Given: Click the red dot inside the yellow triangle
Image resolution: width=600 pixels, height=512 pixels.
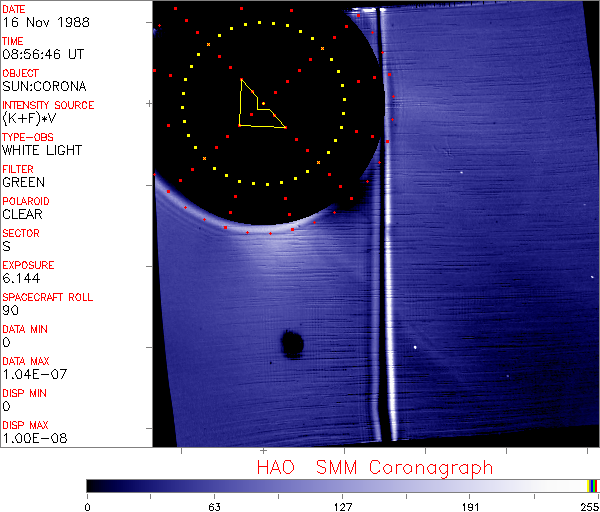Looking at the screenshot, I should click(x=263, y=104).
